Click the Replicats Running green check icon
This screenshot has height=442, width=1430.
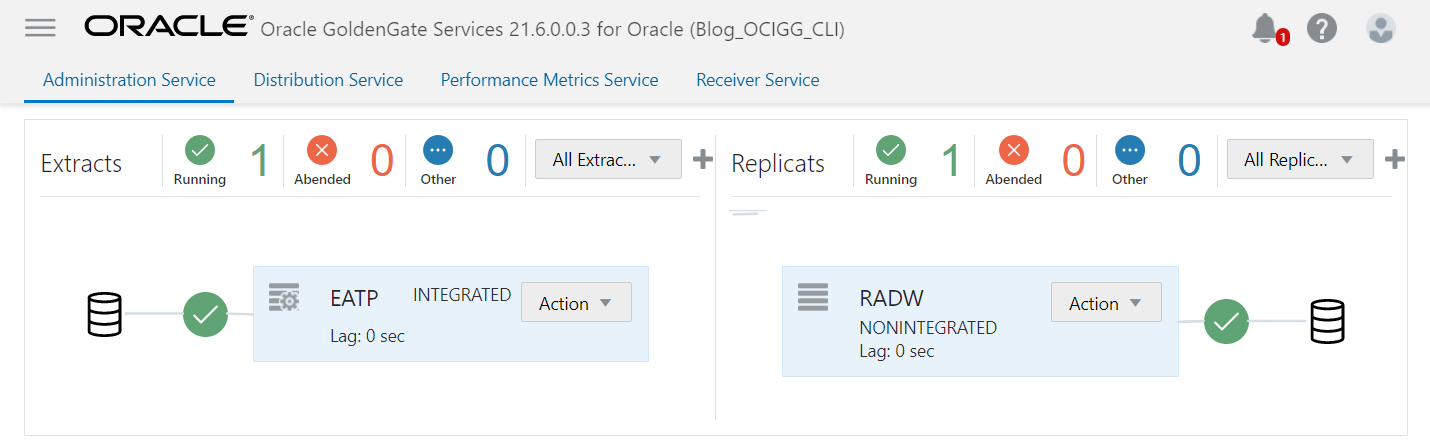[x=891, y=151]
